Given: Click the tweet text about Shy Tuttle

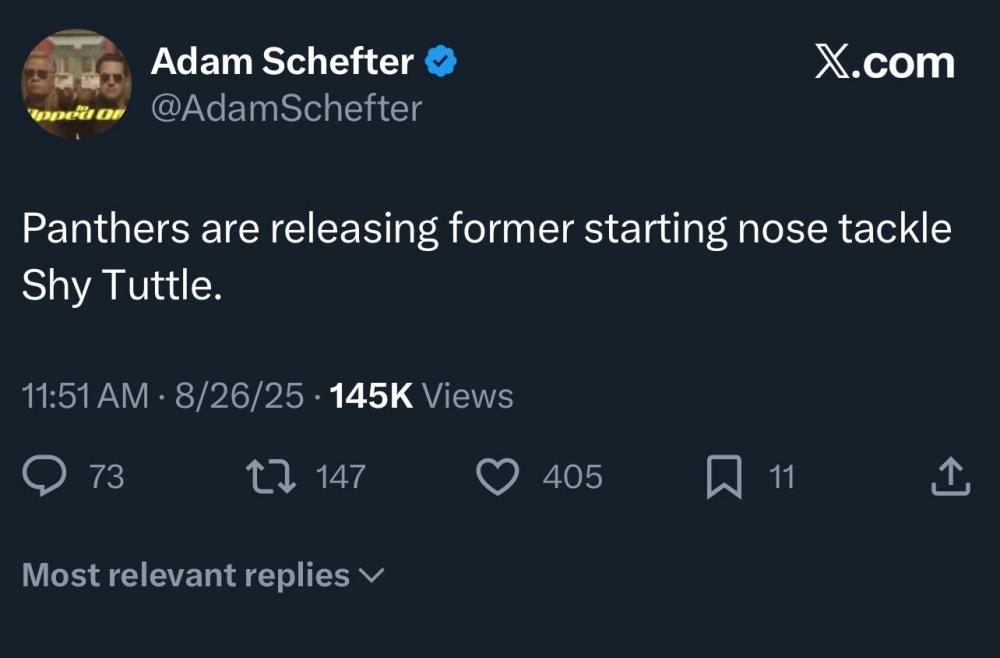Looking at the screenshot, I should tap(486, 257).
